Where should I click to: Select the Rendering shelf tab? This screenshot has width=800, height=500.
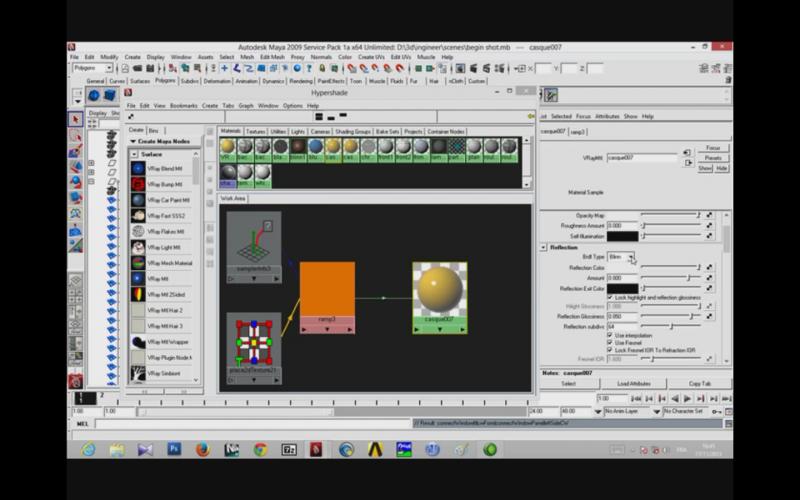(301, 81)
